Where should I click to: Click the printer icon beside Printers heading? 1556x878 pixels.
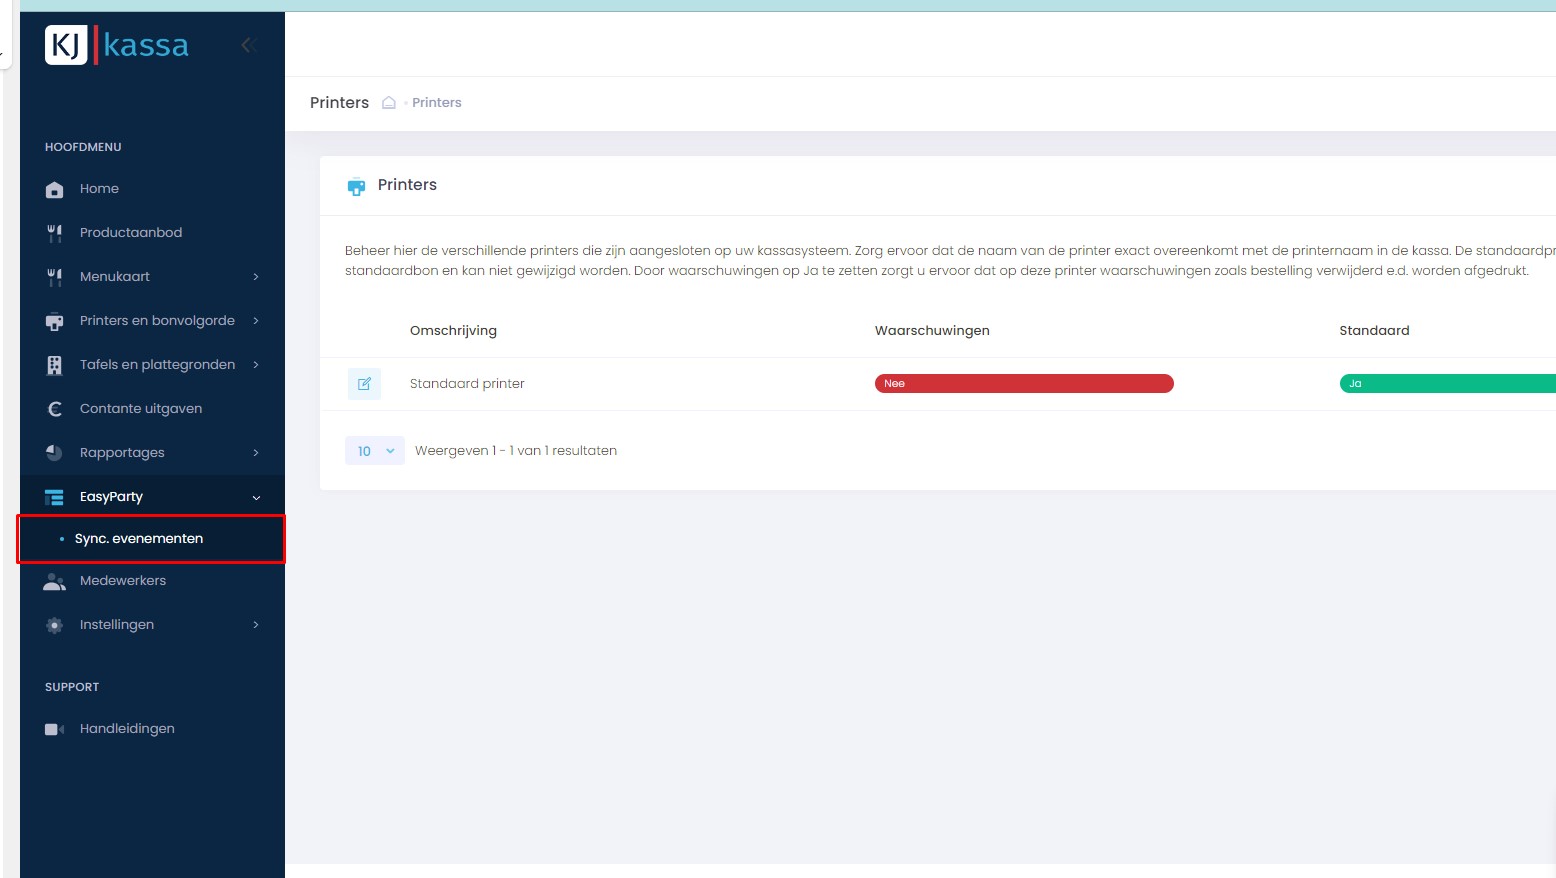click(356, 186)
